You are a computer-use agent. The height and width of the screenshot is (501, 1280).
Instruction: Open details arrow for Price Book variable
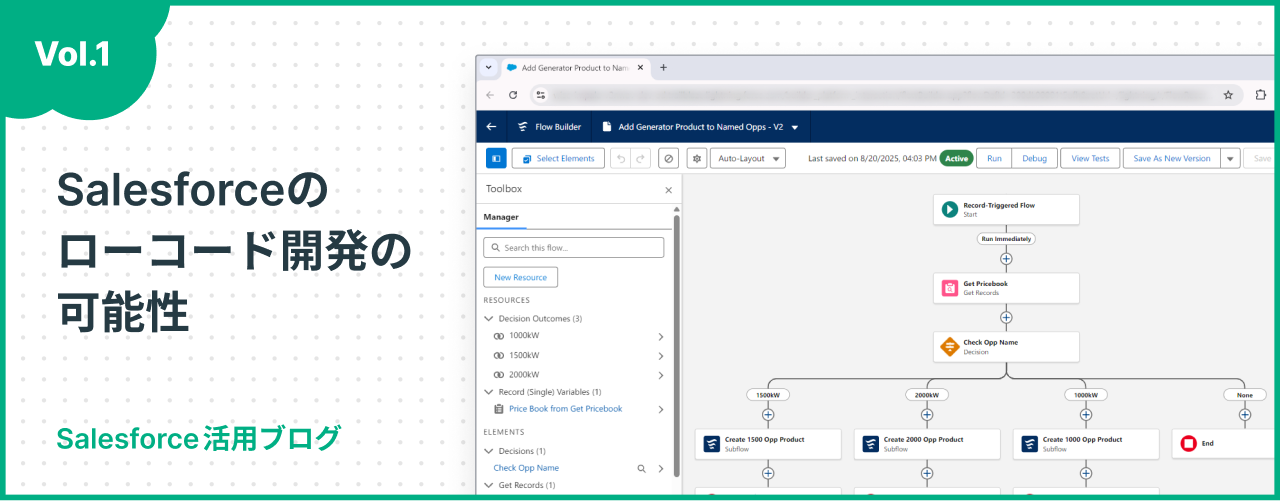point(661,409)
